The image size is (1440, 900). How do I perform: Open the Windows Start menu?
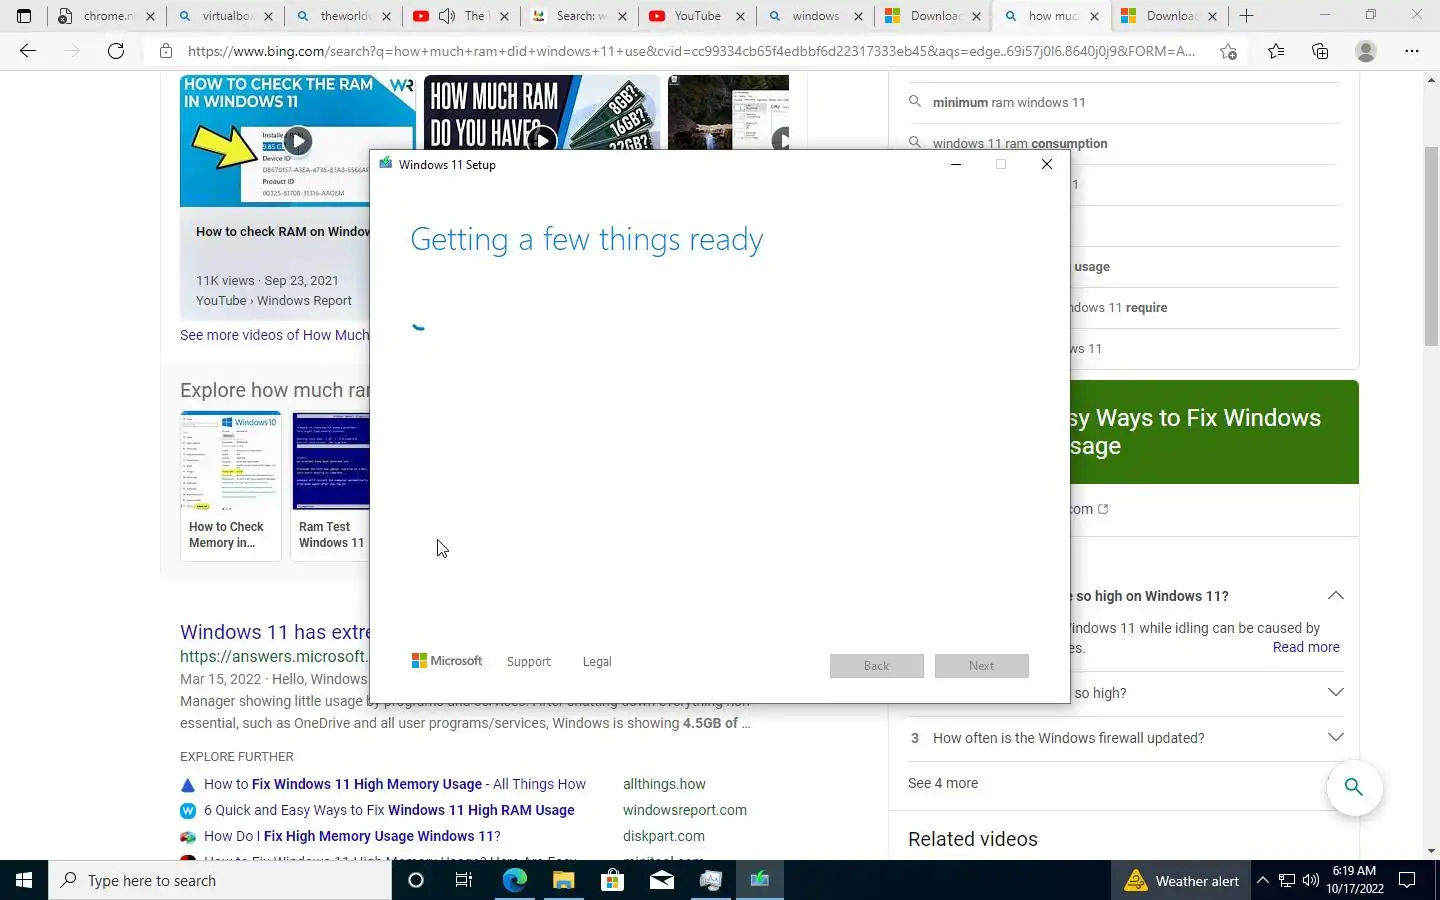click(x=24, y=880)
